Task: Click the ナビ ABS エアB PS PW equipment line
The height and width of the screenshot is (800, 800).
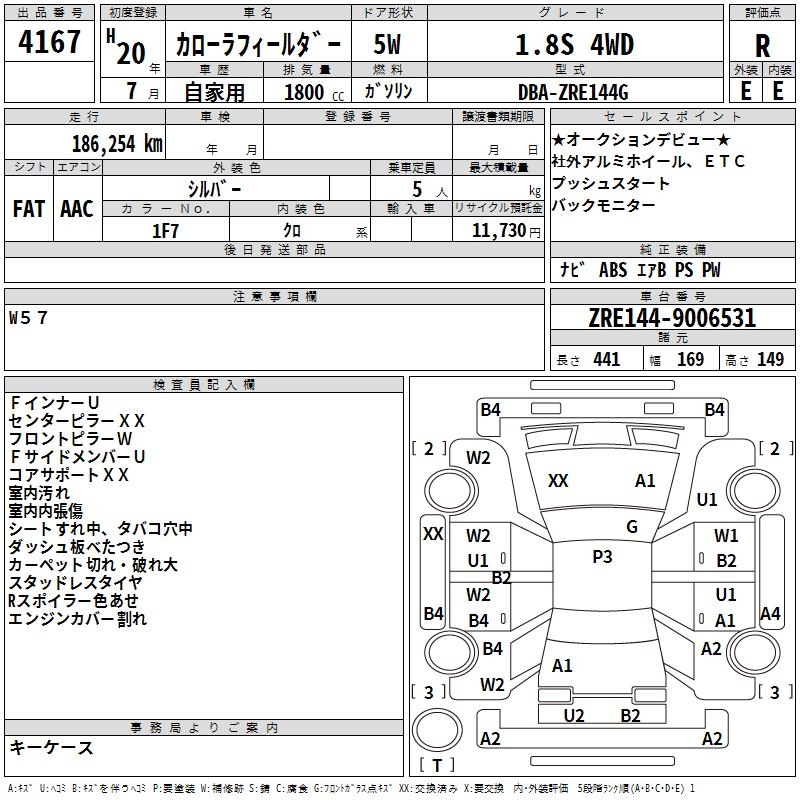Action: (x=640, y=269)
